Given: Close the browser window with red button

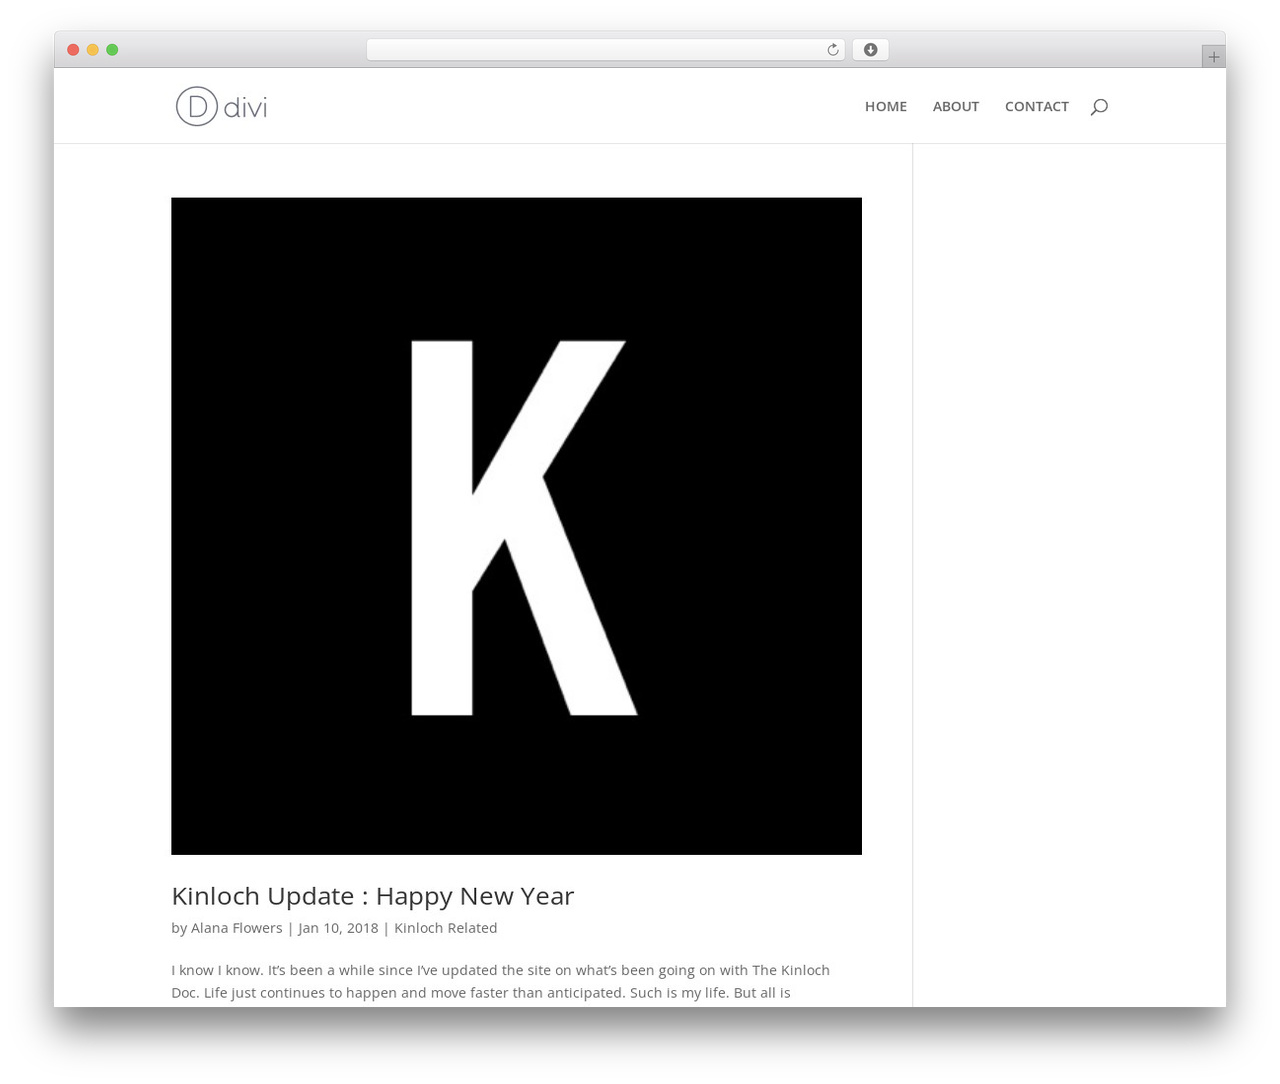Looking at the screenshot, I should click(x=73, y=50).
